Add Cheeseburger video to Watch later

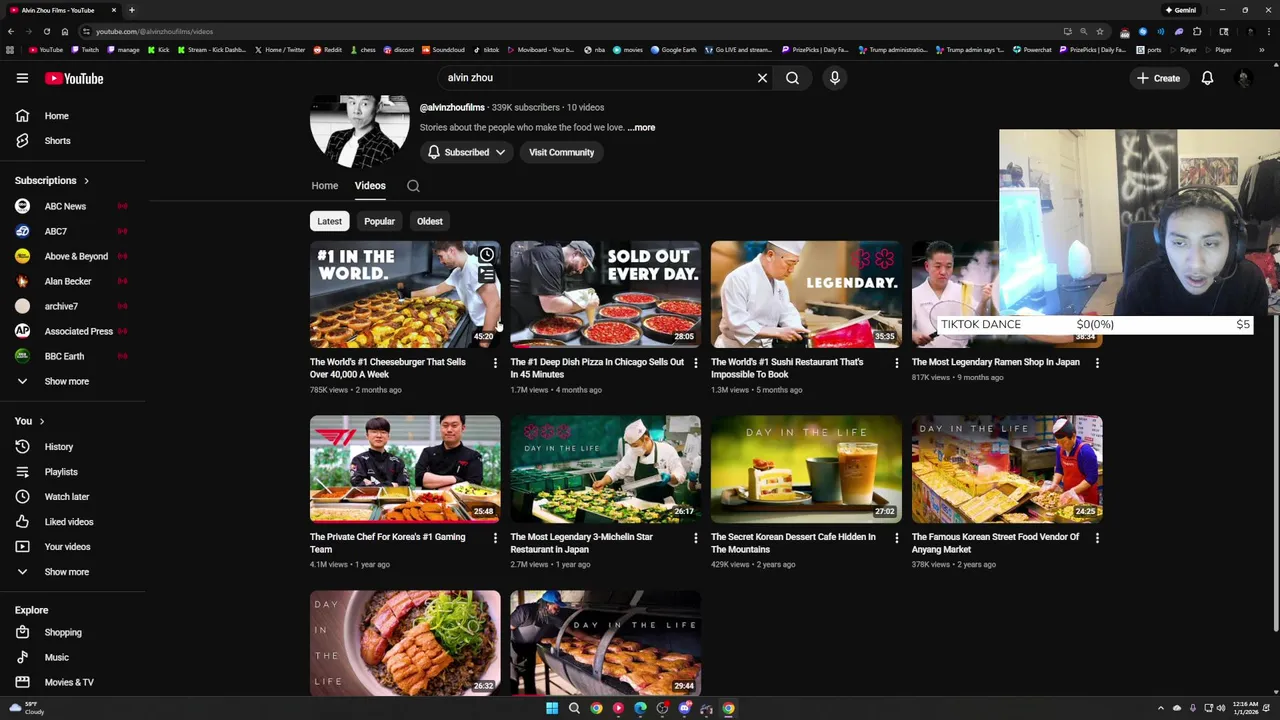pyautogui.click(x=486, y=255)
